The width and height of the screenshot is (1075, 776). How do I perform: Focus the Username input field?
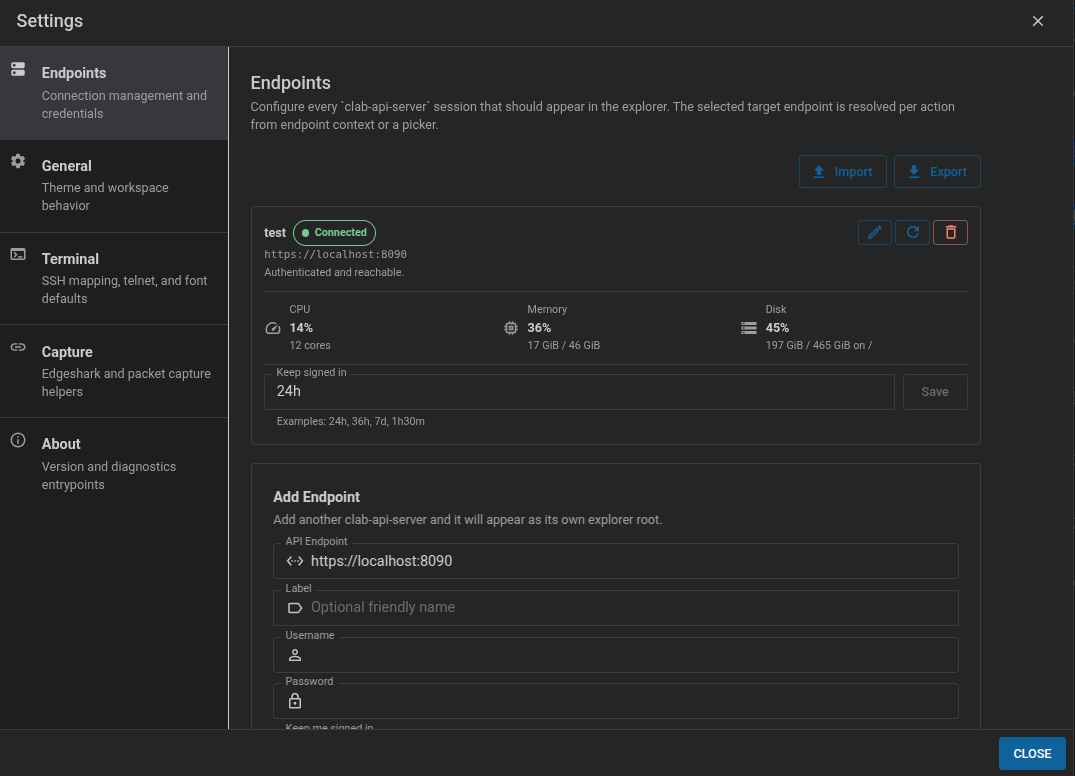616,655
